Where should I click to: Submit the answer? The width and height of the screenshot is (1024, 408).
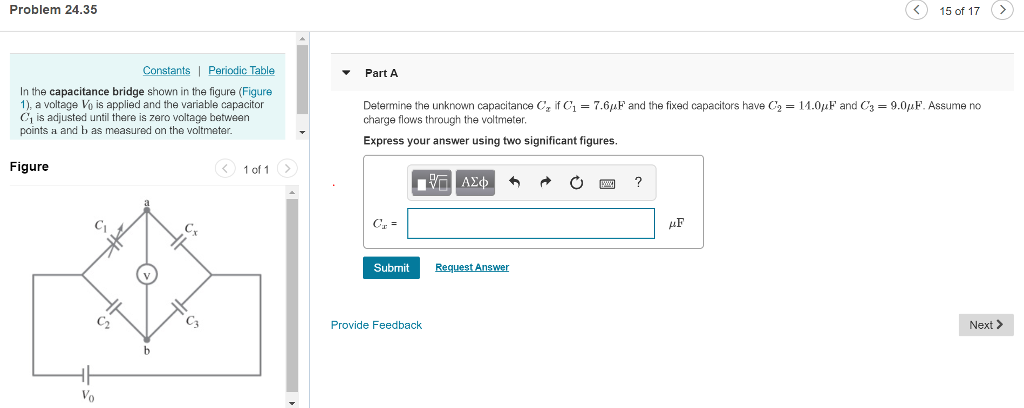(x=391, y=268)
